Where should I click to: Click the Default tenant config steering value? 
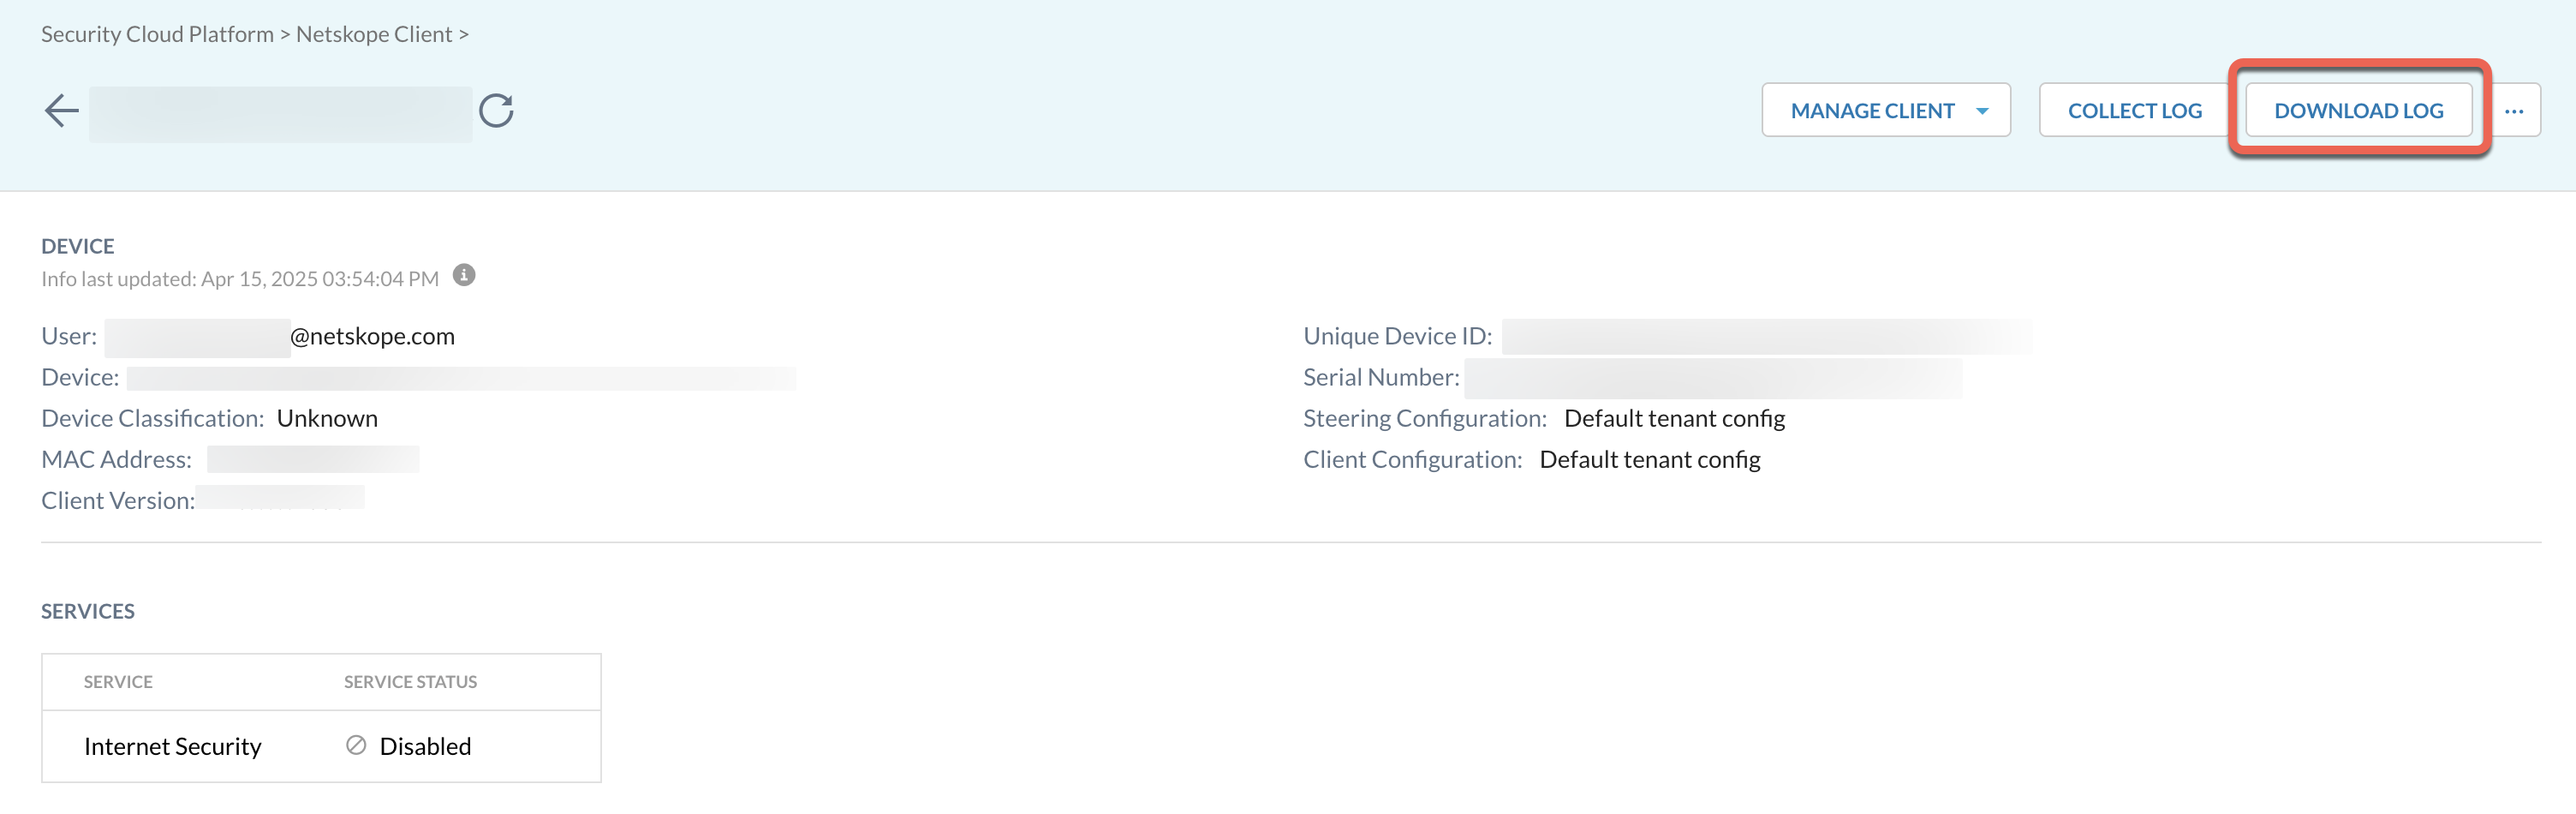[1674, 418]
